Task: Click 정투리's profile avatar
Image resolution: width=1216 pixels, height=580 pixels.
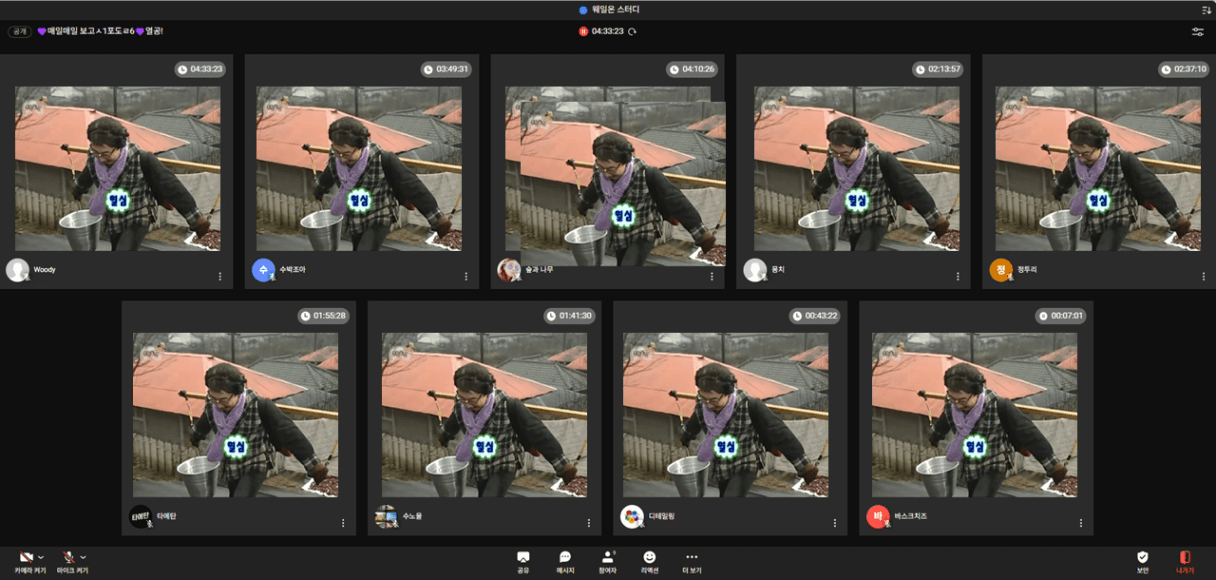Action: point(1001,270)
